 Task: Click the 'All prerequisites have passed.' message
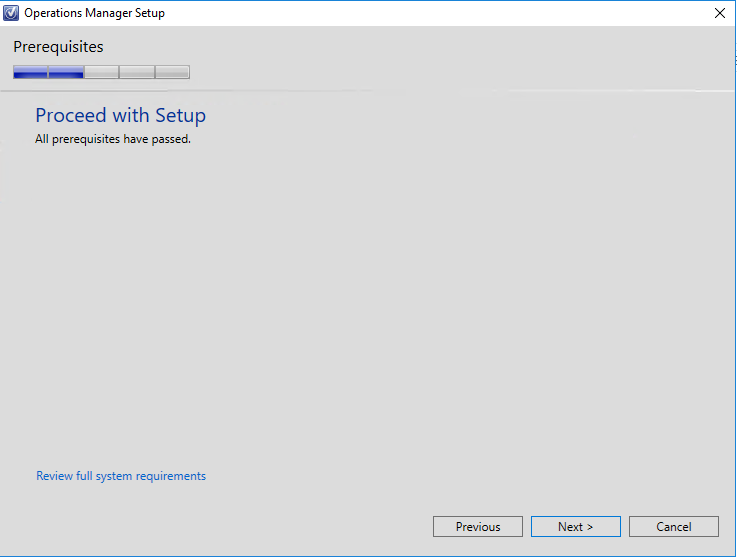coord(113,139)
